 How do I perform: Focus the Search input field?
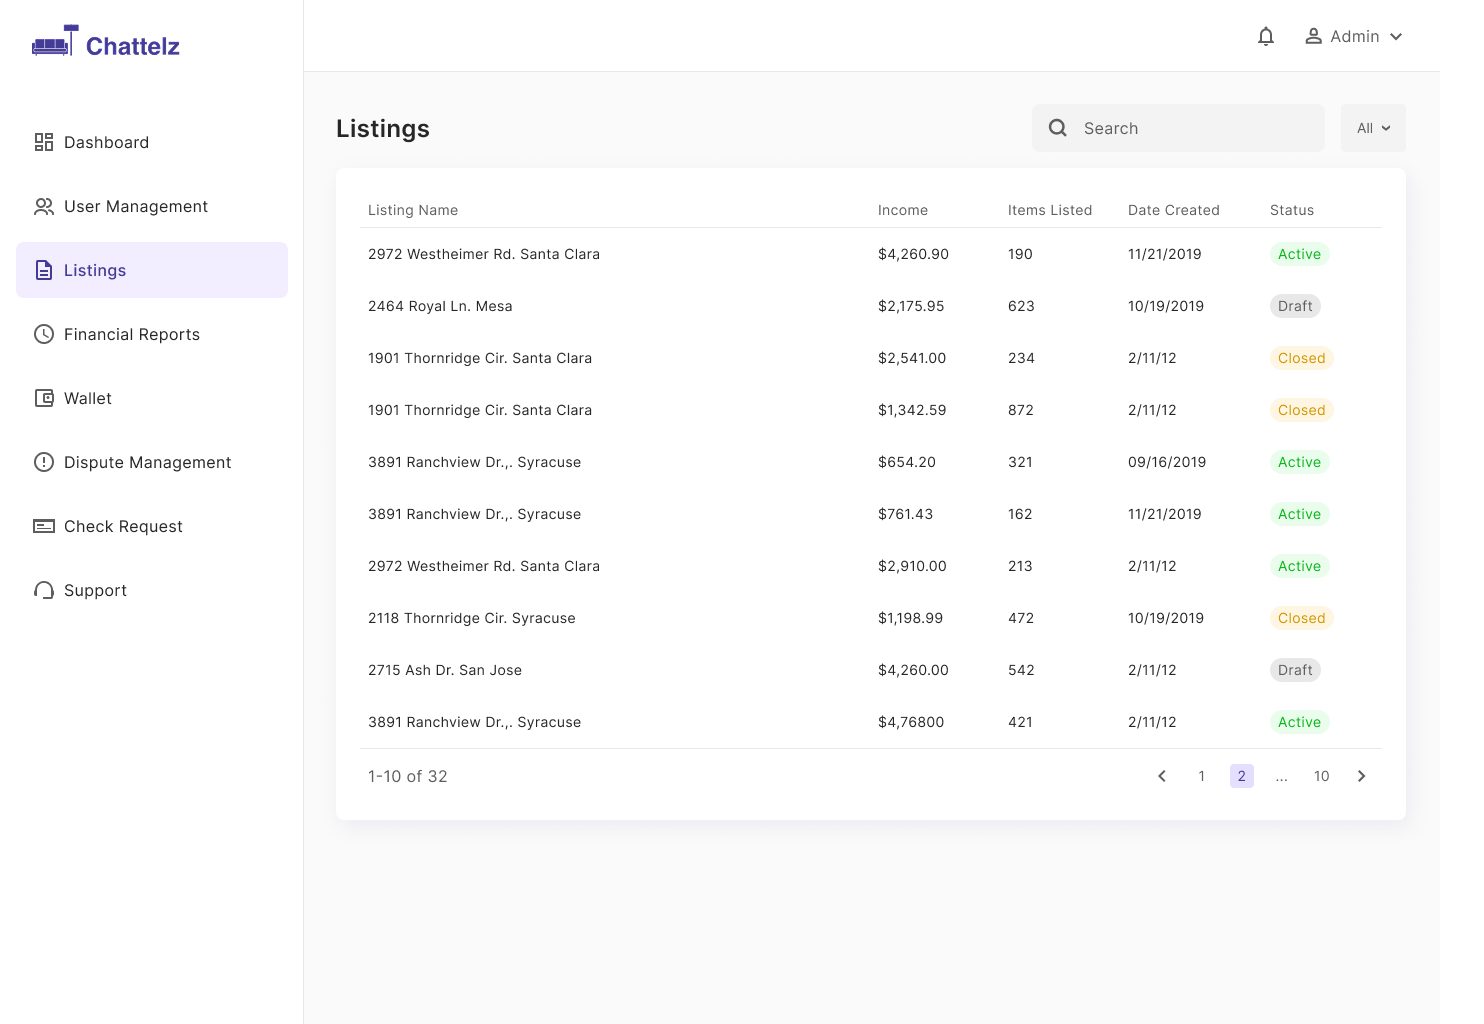tap(1178, 128)
